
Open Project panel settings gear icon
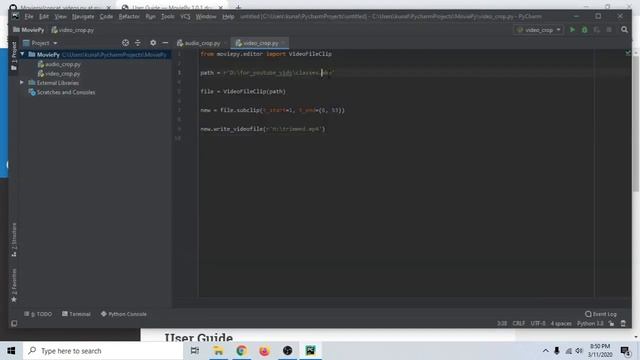pyautogui.click(x=153, y=43)
